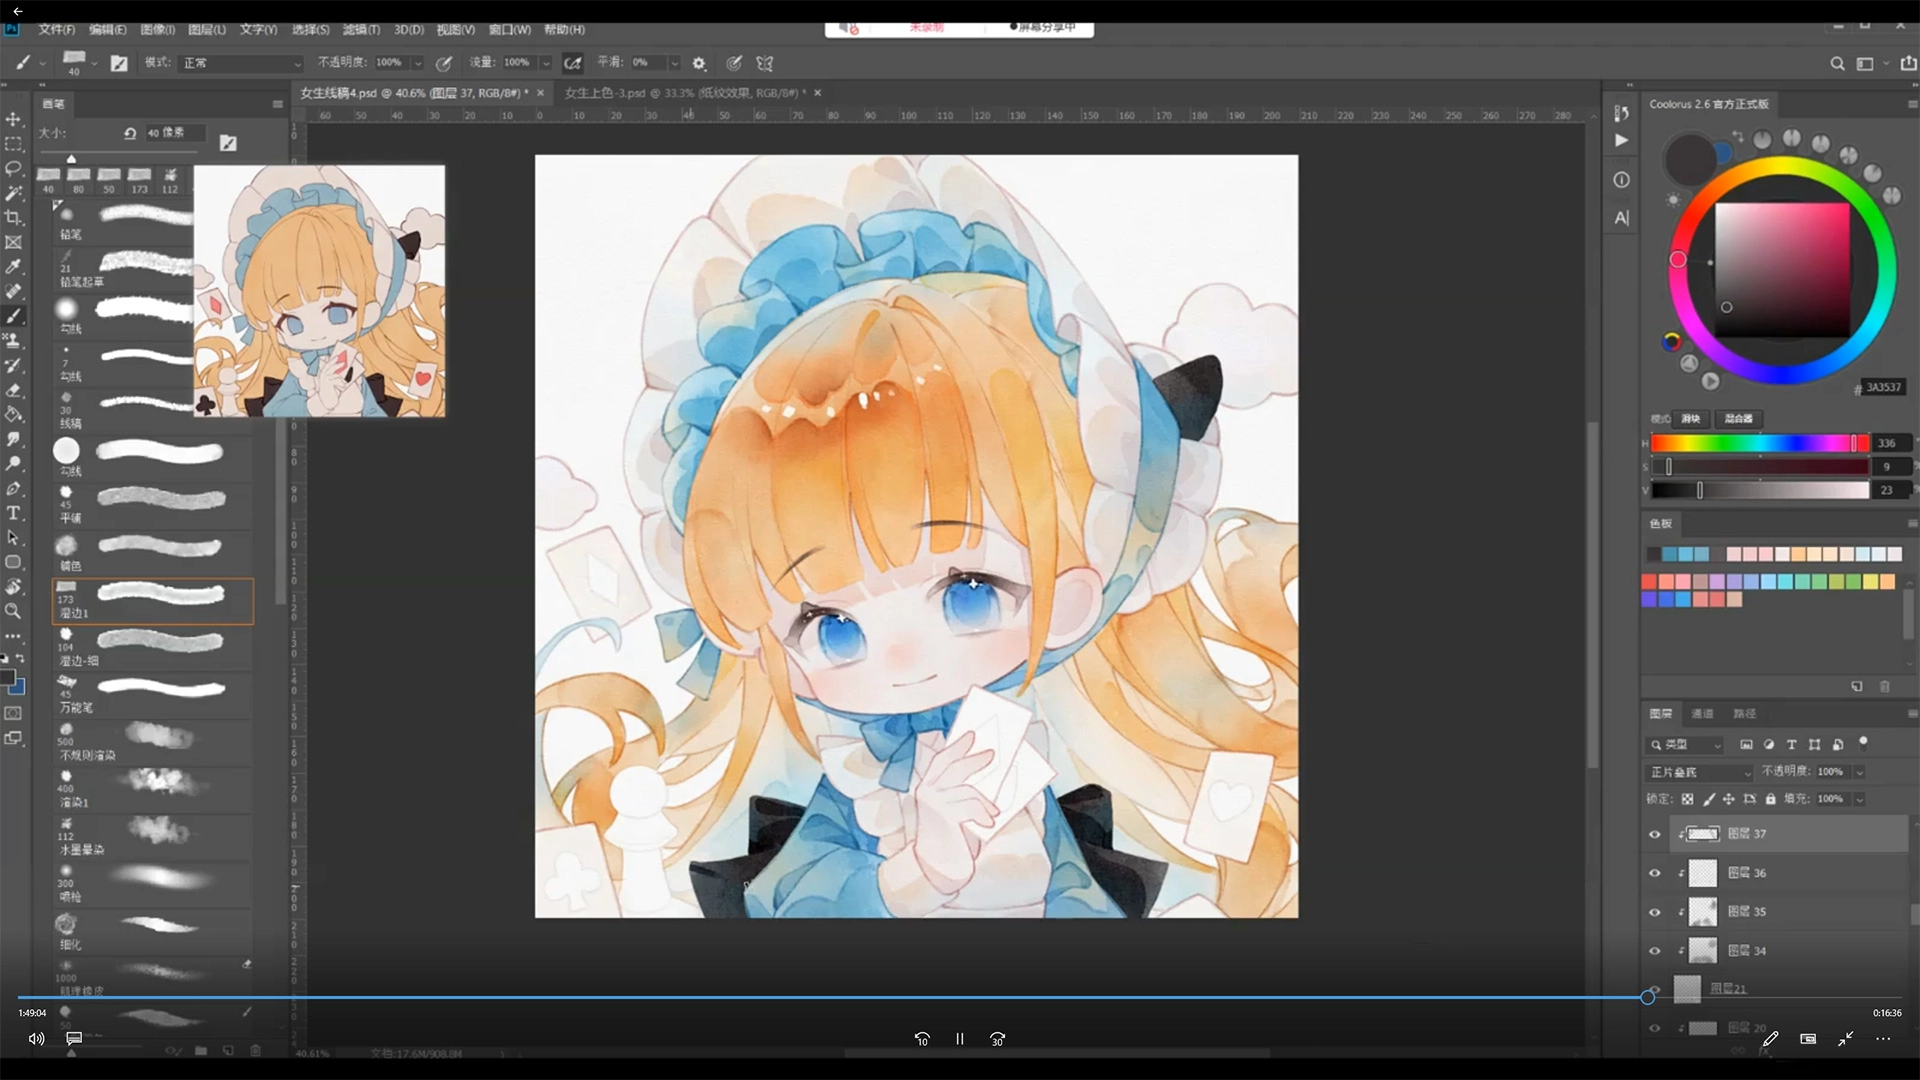
Task: Hide layer 图层 37 with eye icon
Action: tap(1654, 834)
